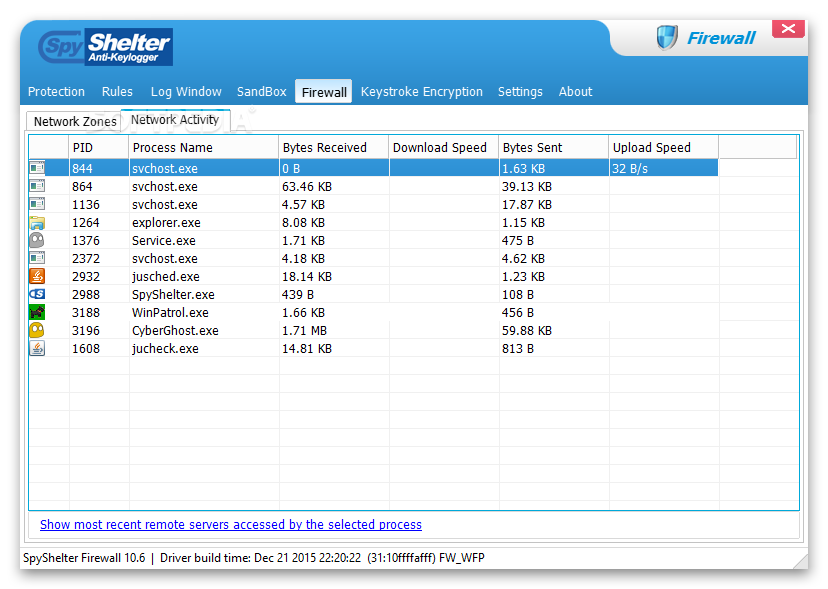
Task: Click the 59.88 KB bytes sent value
Action: pyautogui.click(x=526, y=330)
